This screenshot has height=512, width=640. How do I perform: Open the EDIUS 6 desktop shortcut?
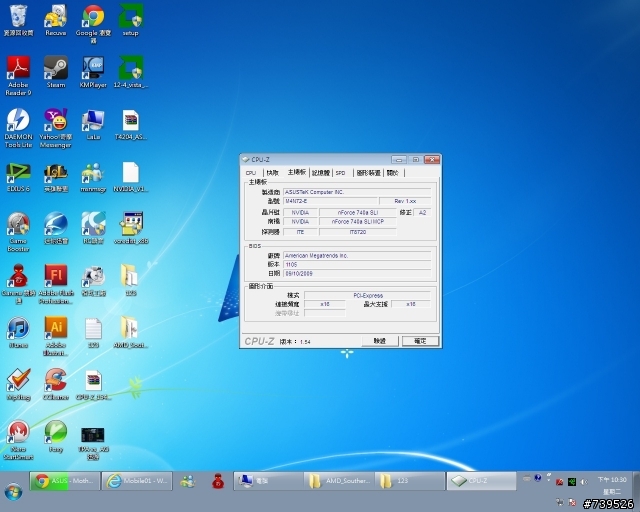click(18, 177)
